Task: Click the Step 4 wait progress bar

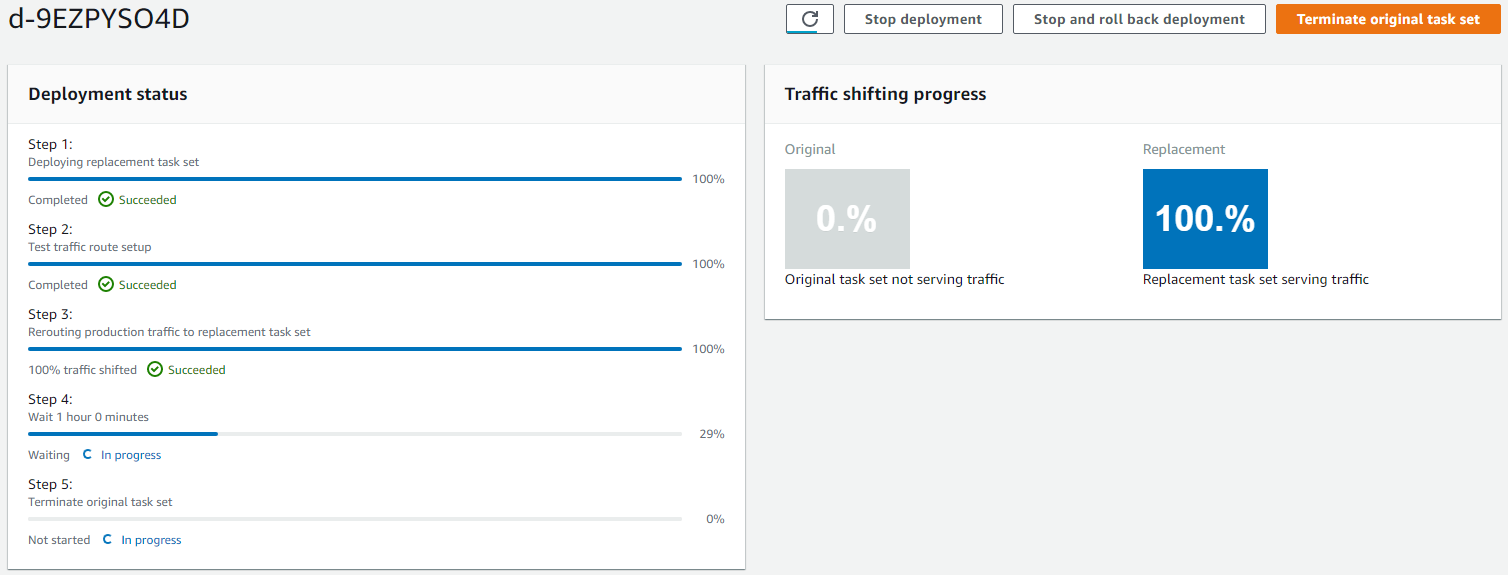Action: tap(355, 434)
